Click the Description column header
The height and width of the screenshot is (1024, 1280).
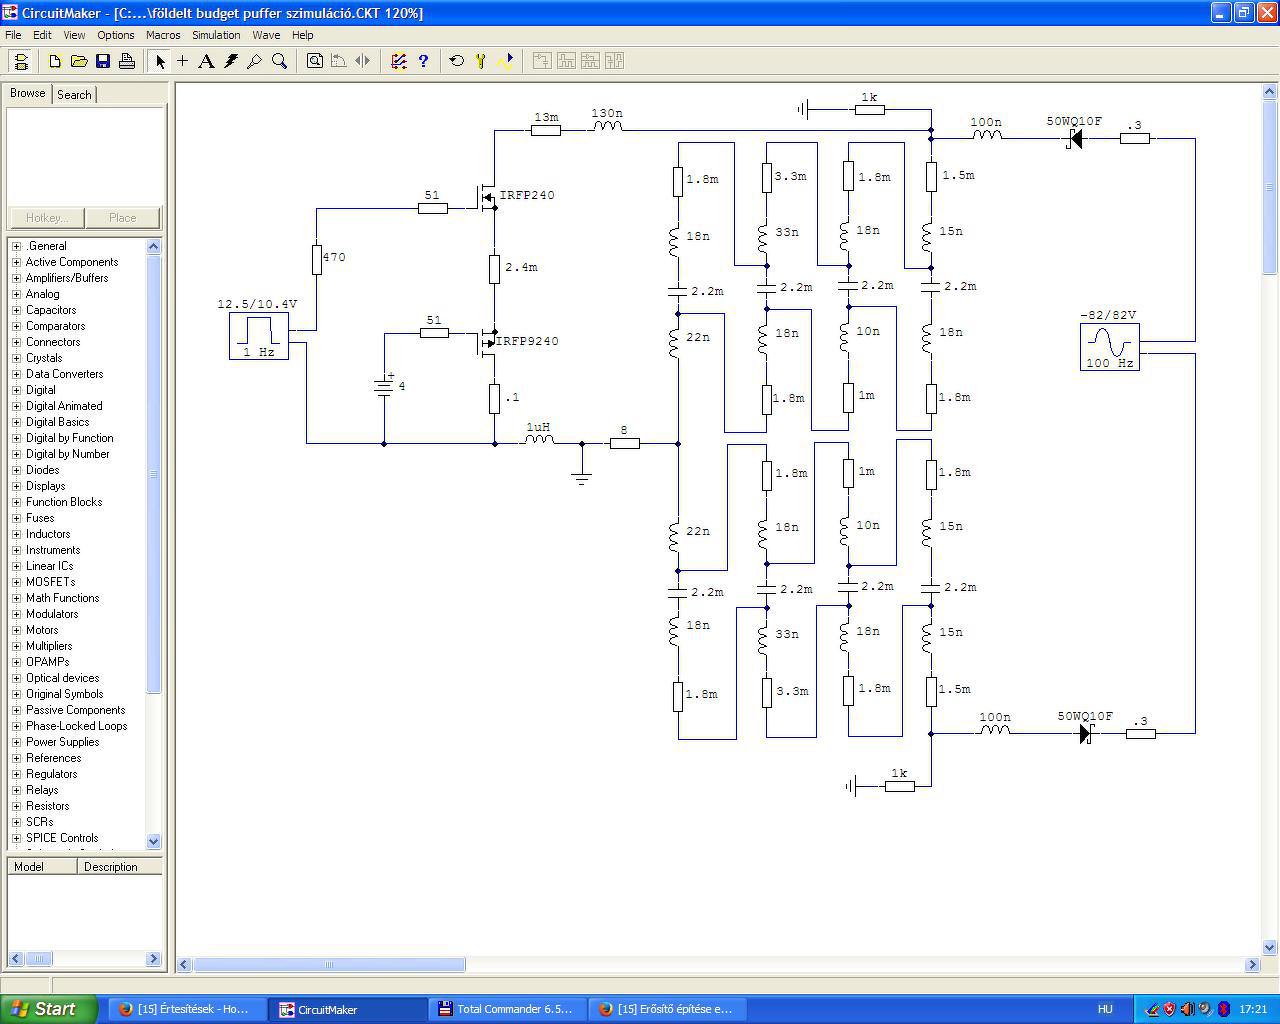120,867
